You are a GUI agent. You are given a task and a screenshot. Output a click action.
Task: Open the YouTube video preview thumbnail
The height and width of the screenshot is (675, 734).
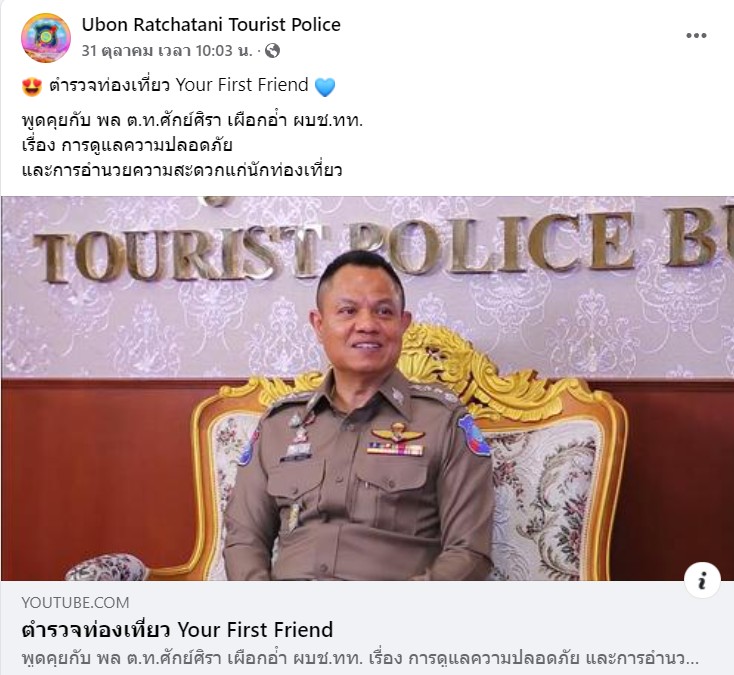pyautogui.click(x=367, y=389)
